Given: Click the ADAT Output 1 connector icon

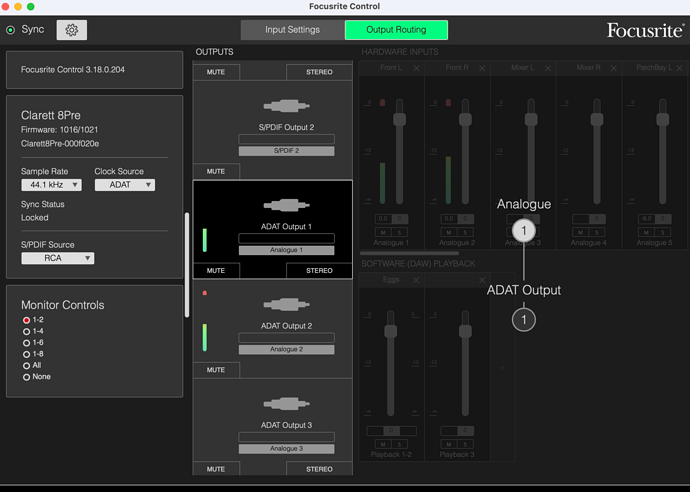Looking at the screenshot, I should point(286,205).
